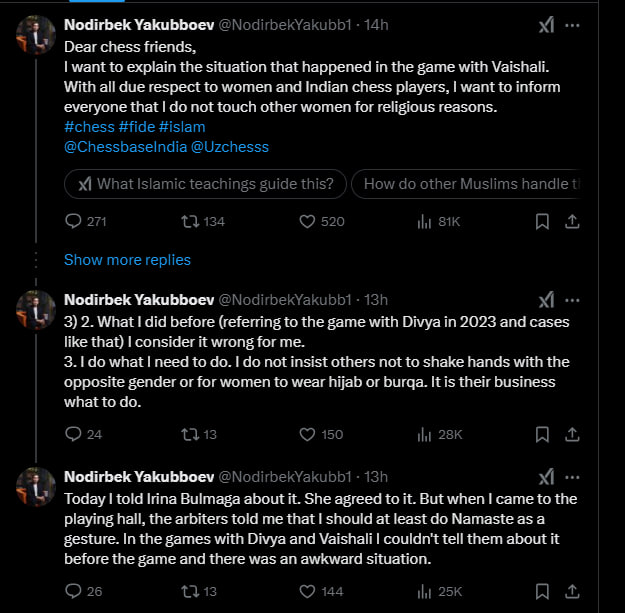Open more options menu on first tweet

coord(574,24)
